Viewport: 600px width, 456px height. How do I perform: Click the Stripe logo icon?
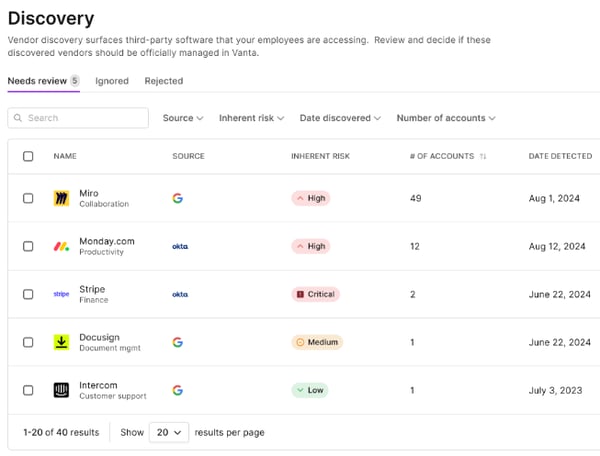(x=61, y=294)
